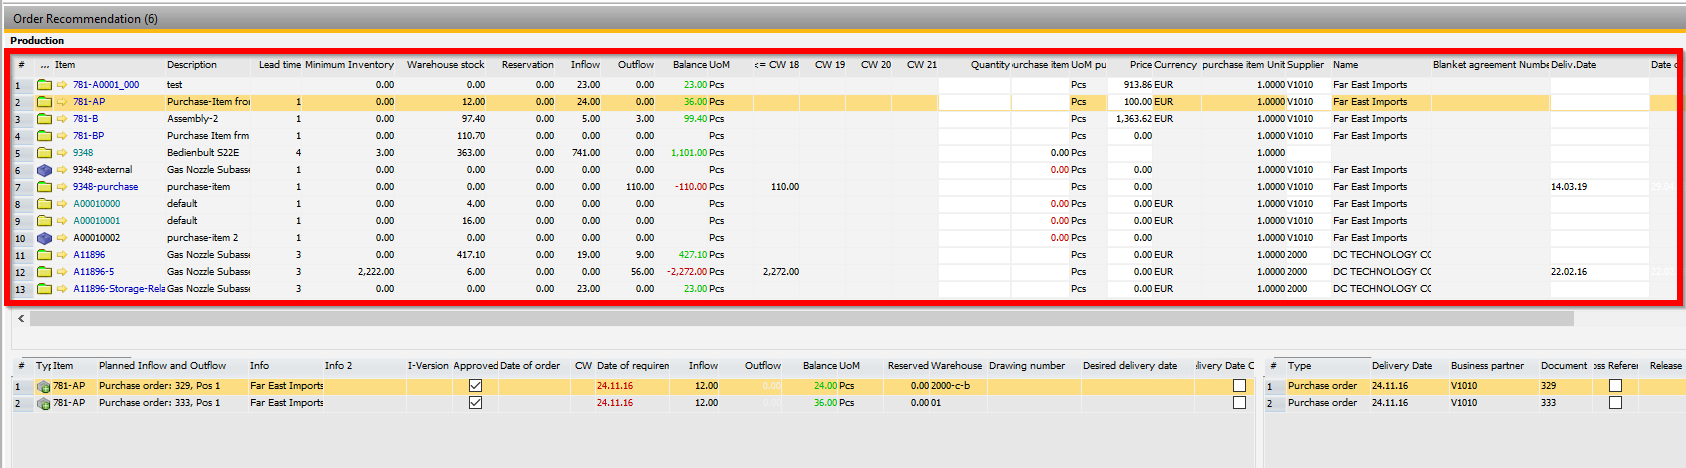This screenshot has height=468, width=1686.
Task: Open item link A11896-Storage-Rela
Action: point(118,289)
